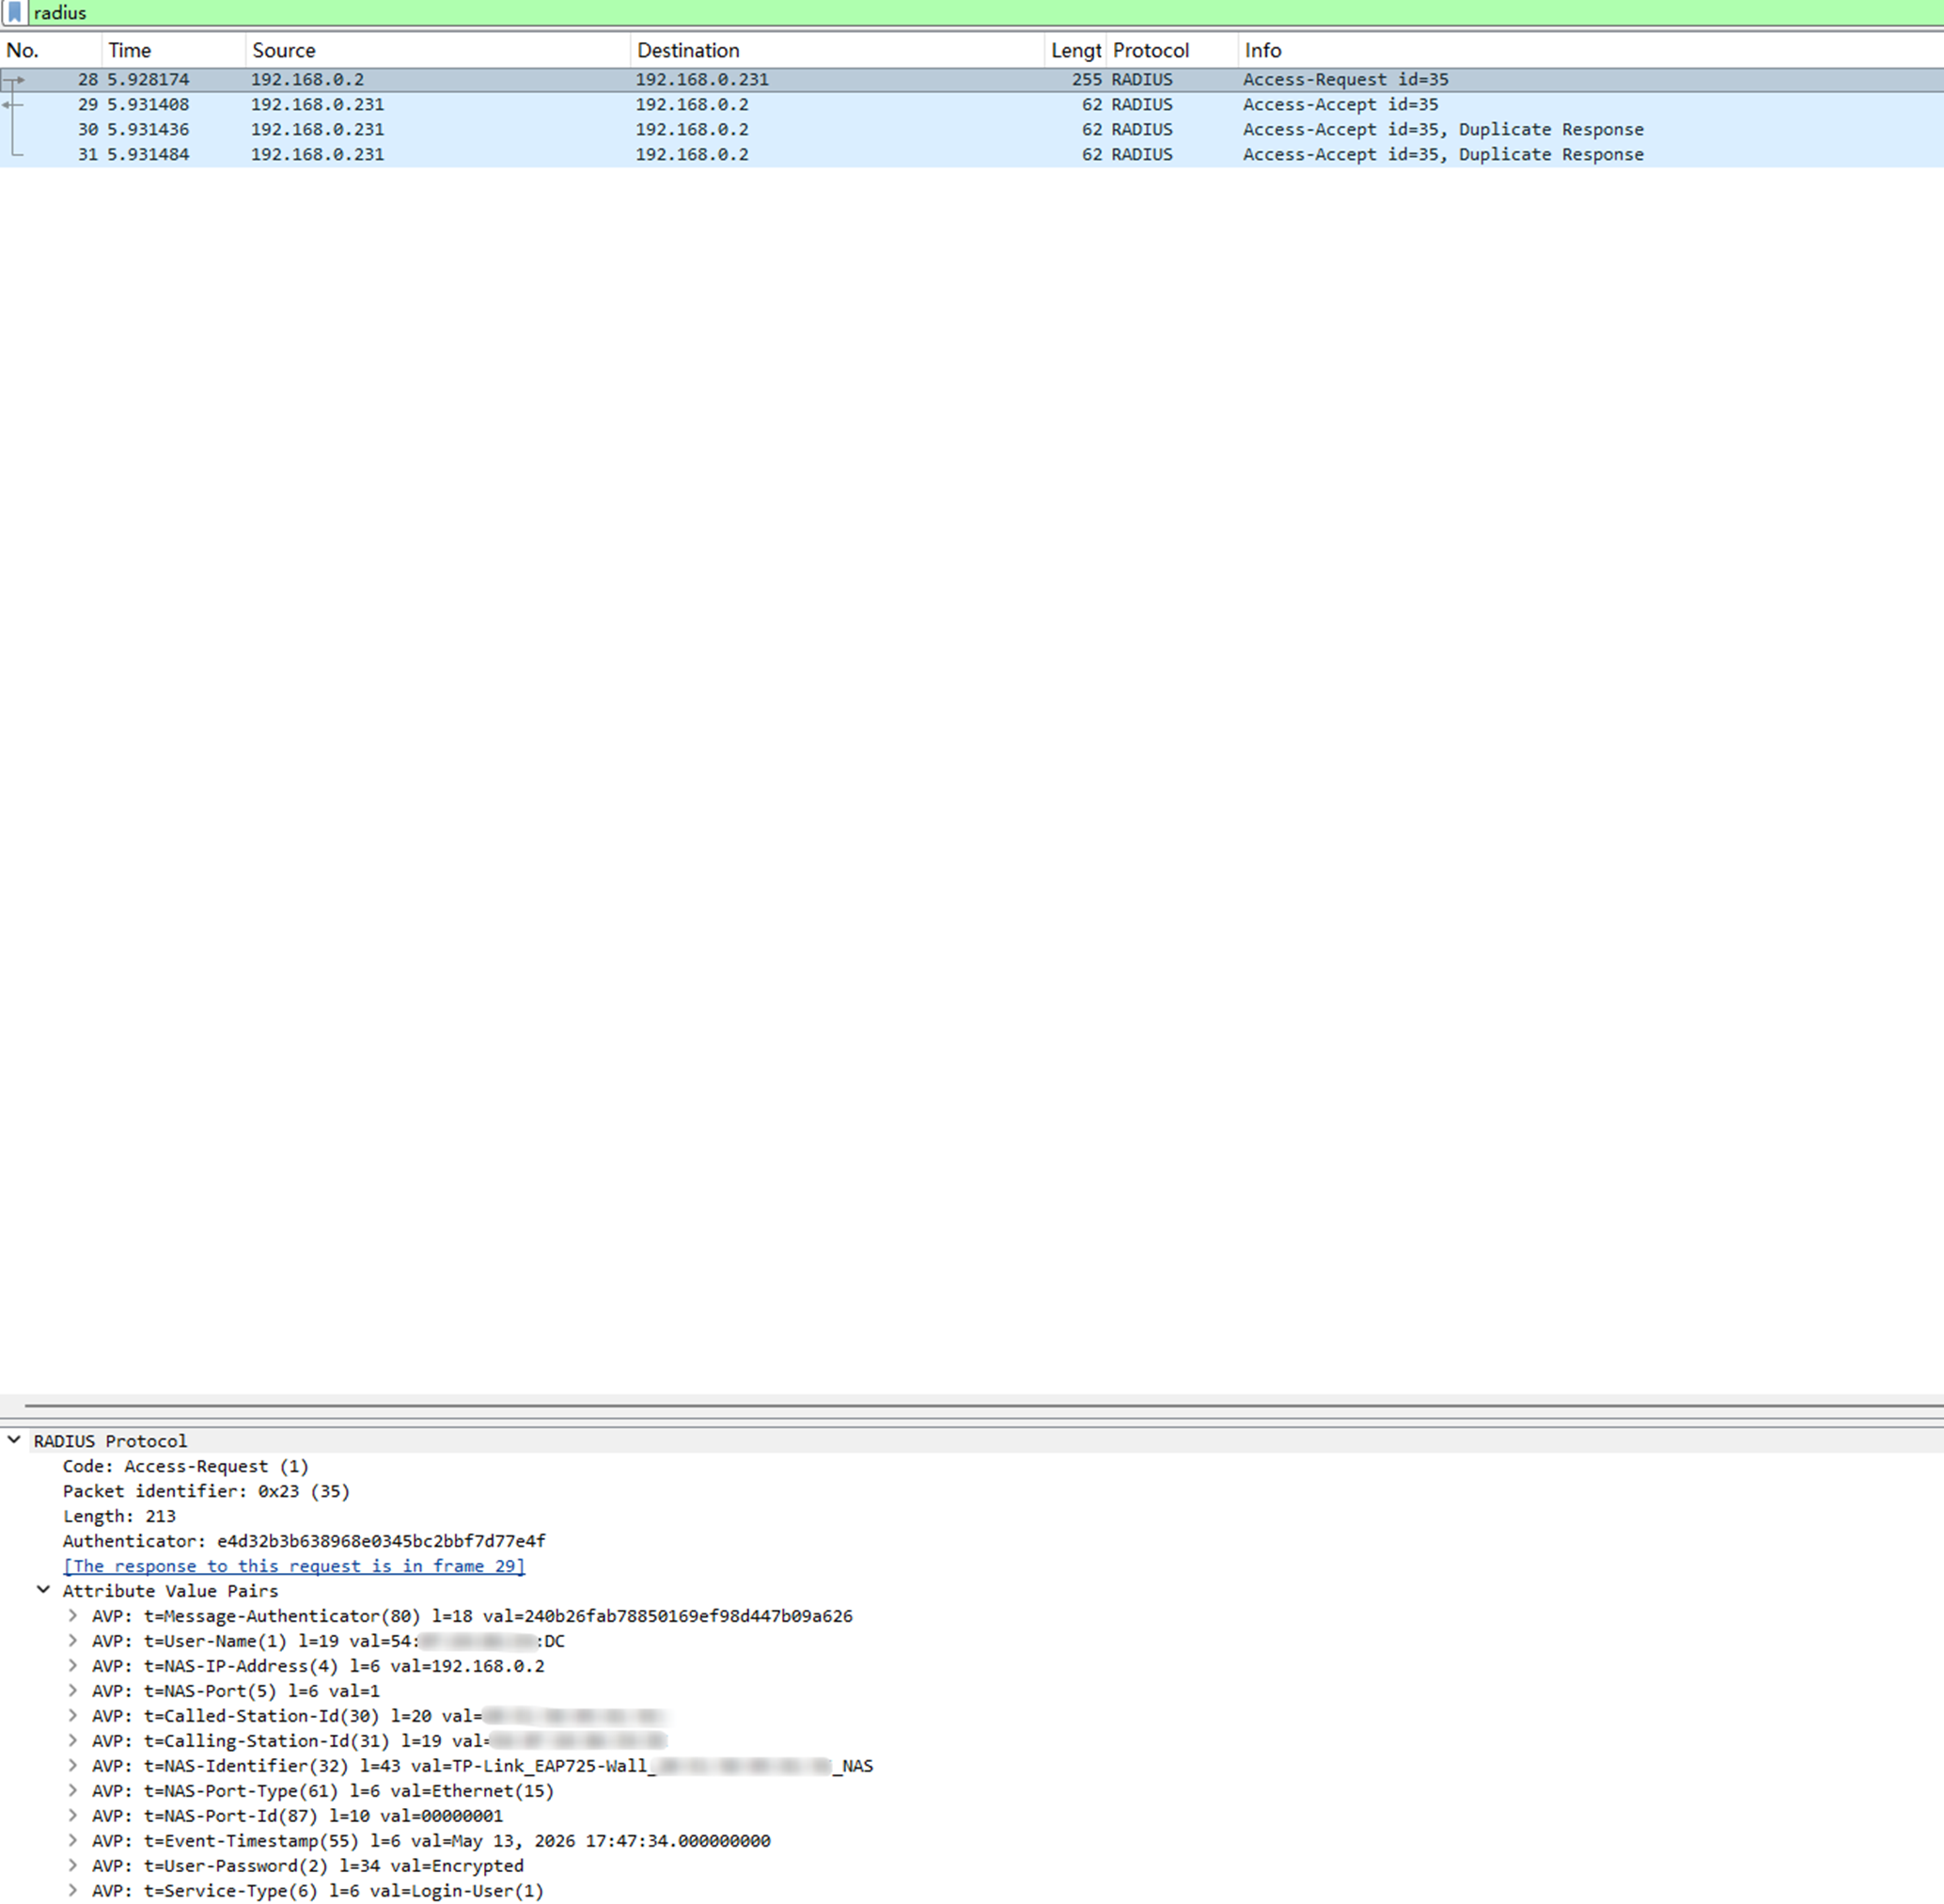This screenshot has height=1904, width=1944.
Task: Click the horizontal scrollbar of packet list
Action: pyautogui.click(x=984, y=1406)
